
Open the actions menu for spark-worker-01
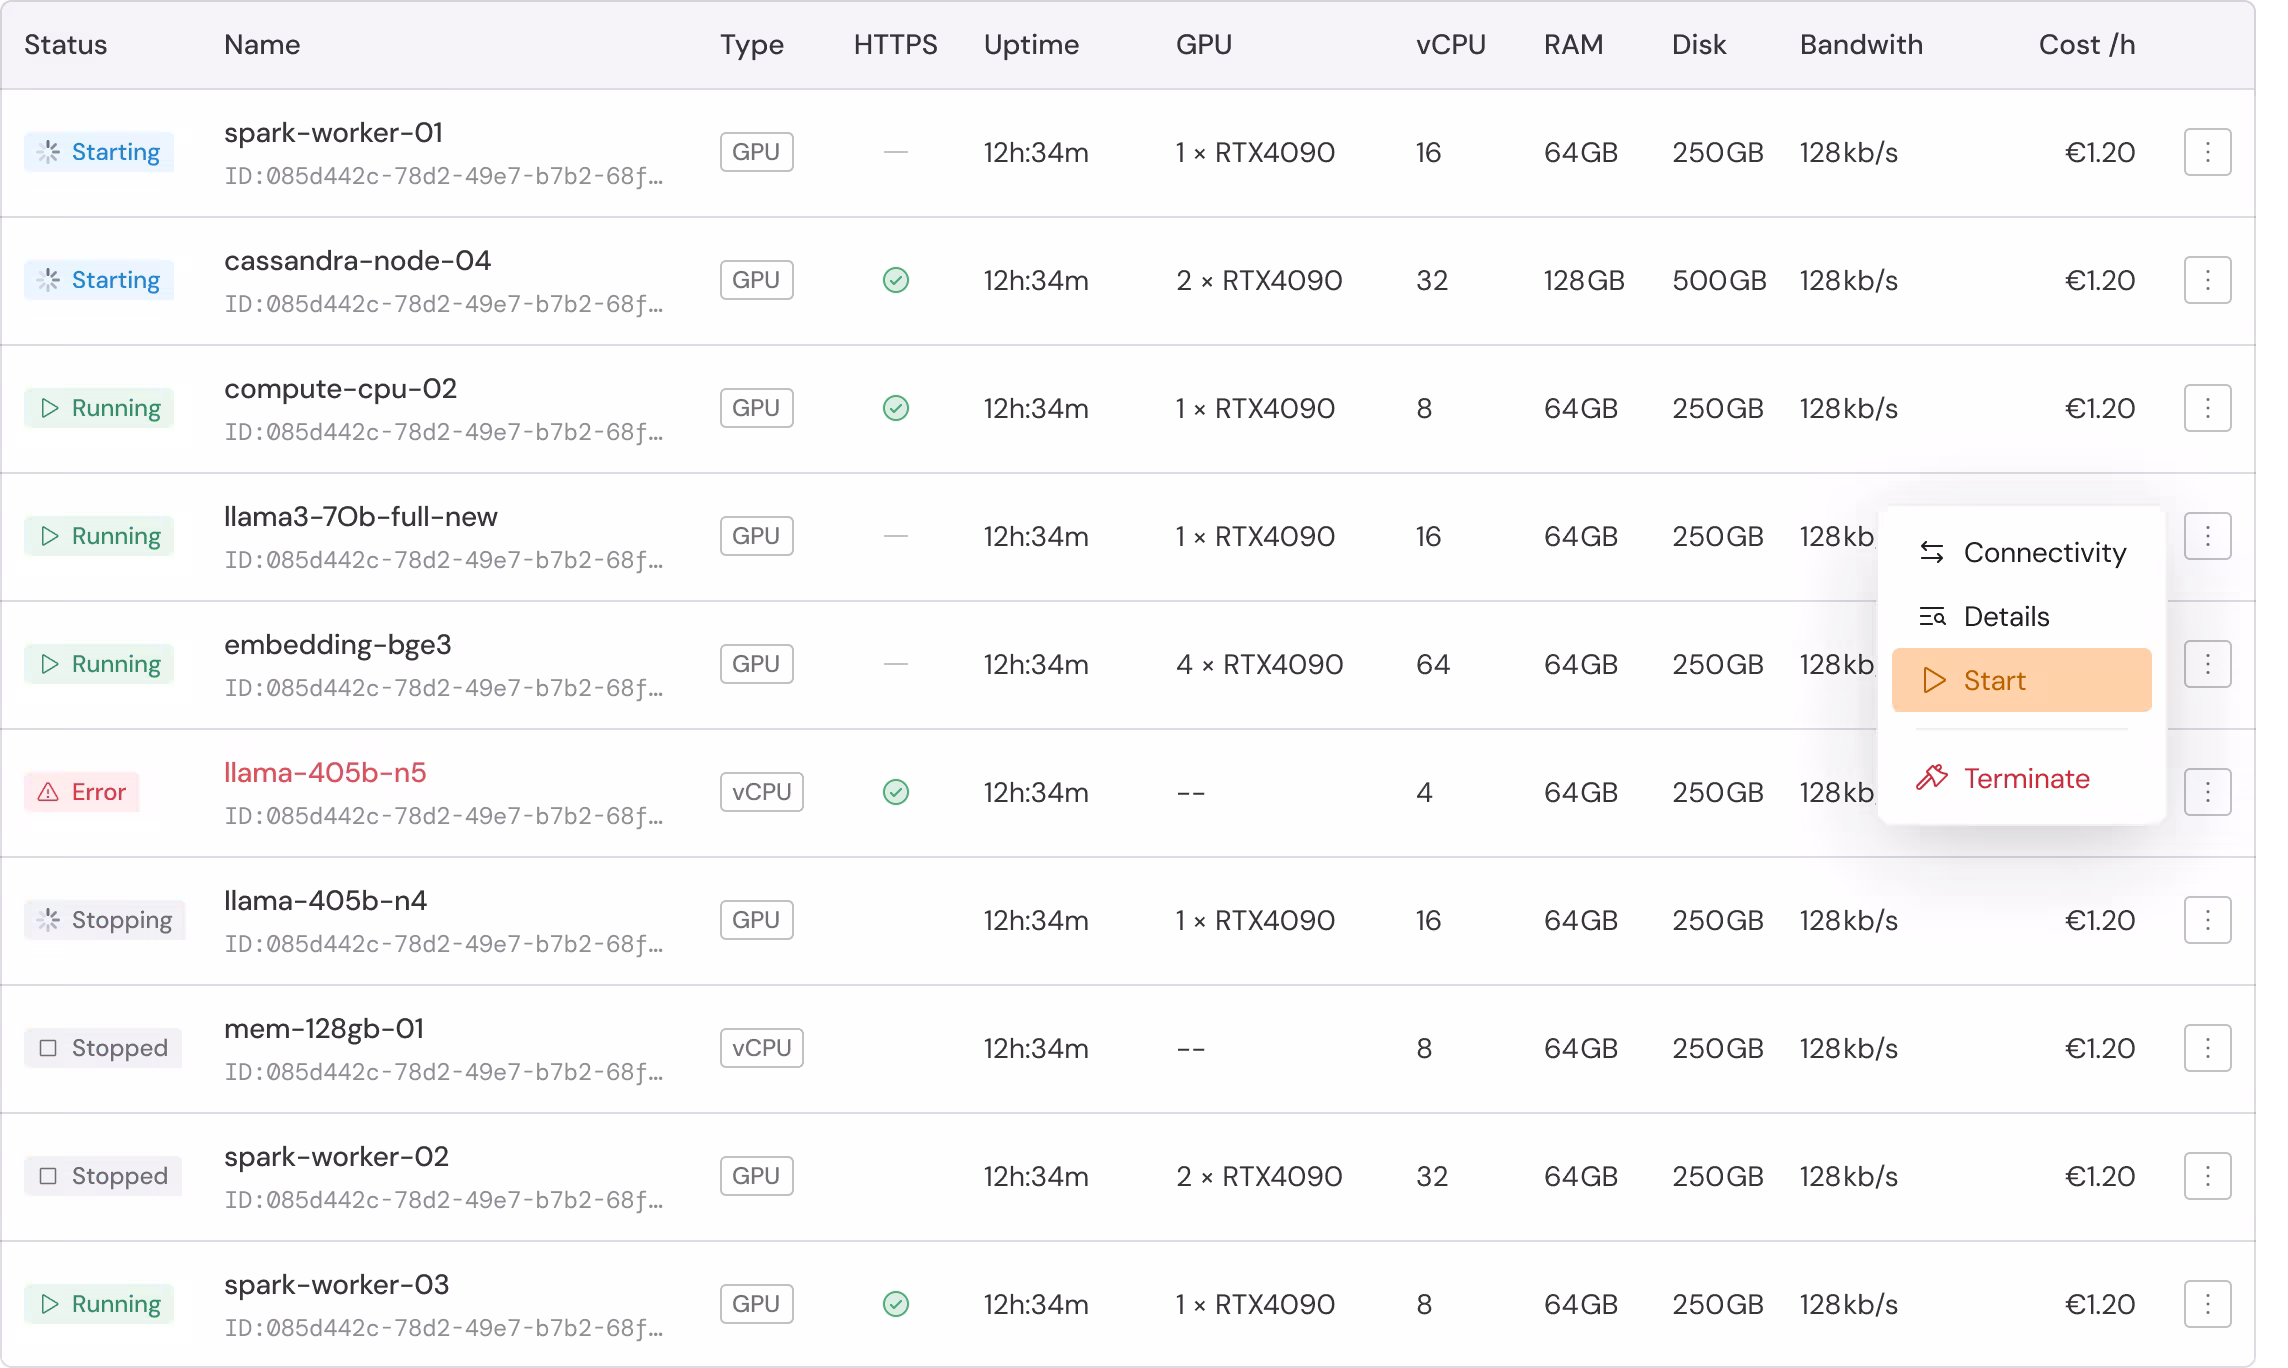click(2207, 152)
